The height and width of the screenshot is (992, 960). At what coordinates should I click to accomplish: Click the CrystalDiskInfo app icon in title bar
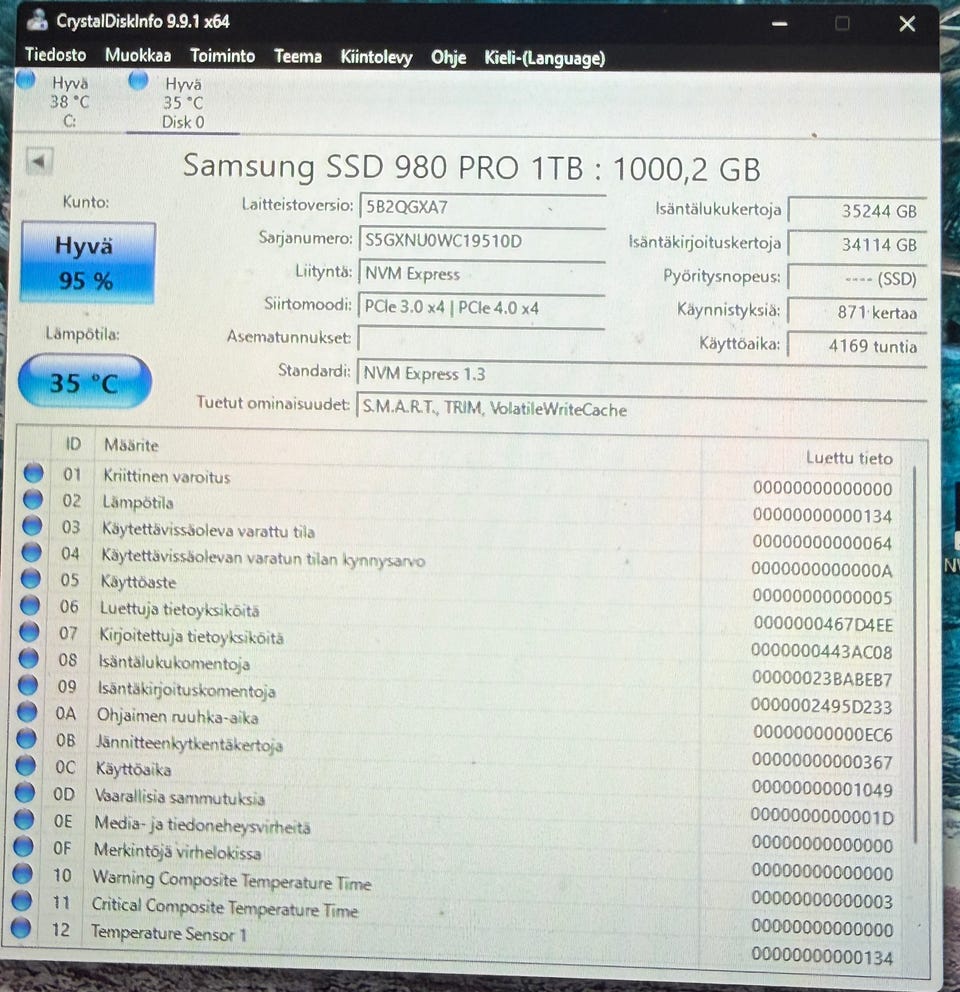coord(37,20)
